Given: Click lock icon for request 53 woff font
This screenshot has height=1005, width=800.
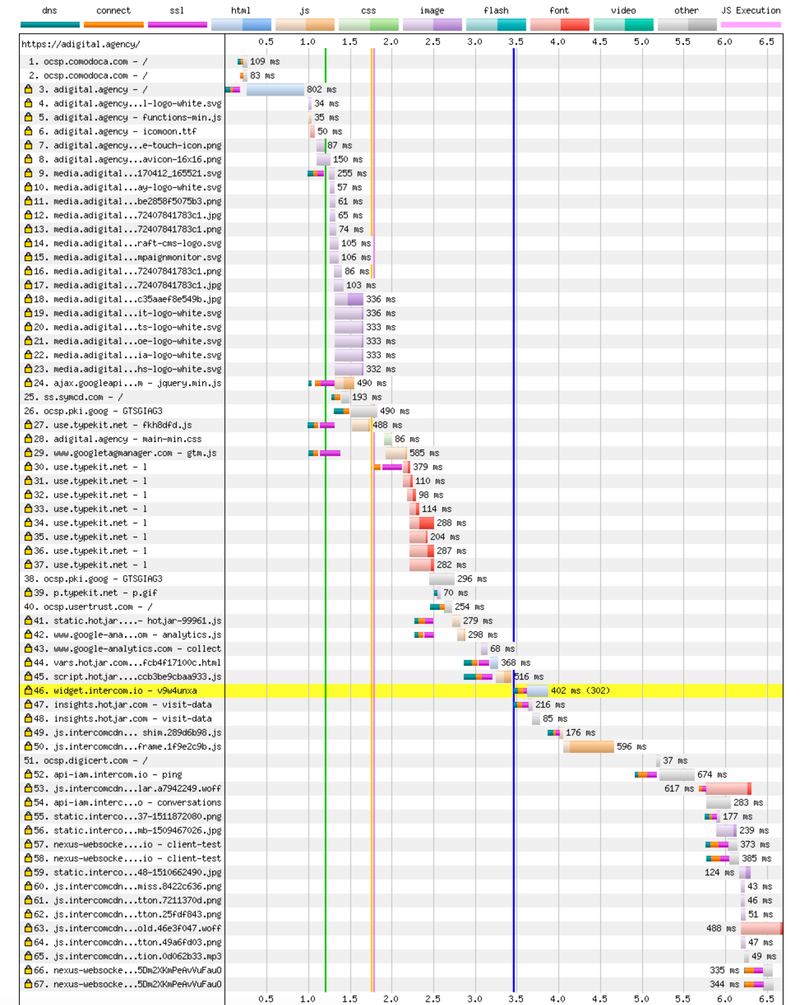Looking at the screenshot, I should pyautogui.click(x=28, y=789).
